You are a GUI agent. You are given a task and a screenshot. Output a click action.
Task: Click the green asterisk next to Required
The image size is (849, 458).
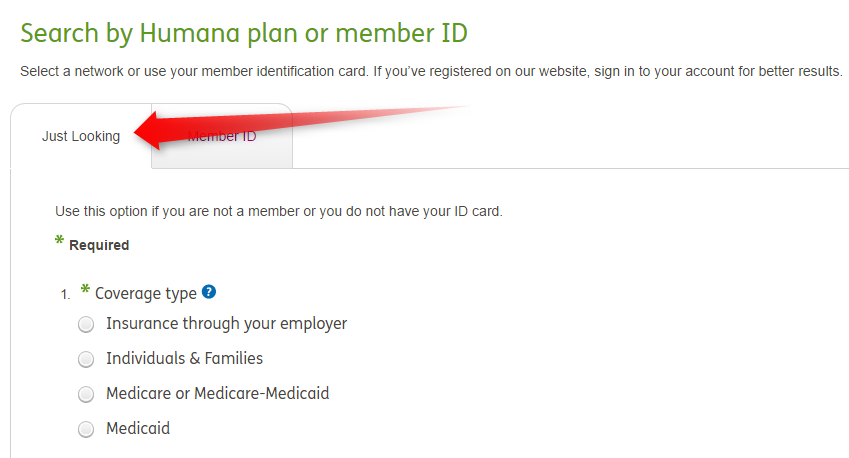[x=59, y=243]
